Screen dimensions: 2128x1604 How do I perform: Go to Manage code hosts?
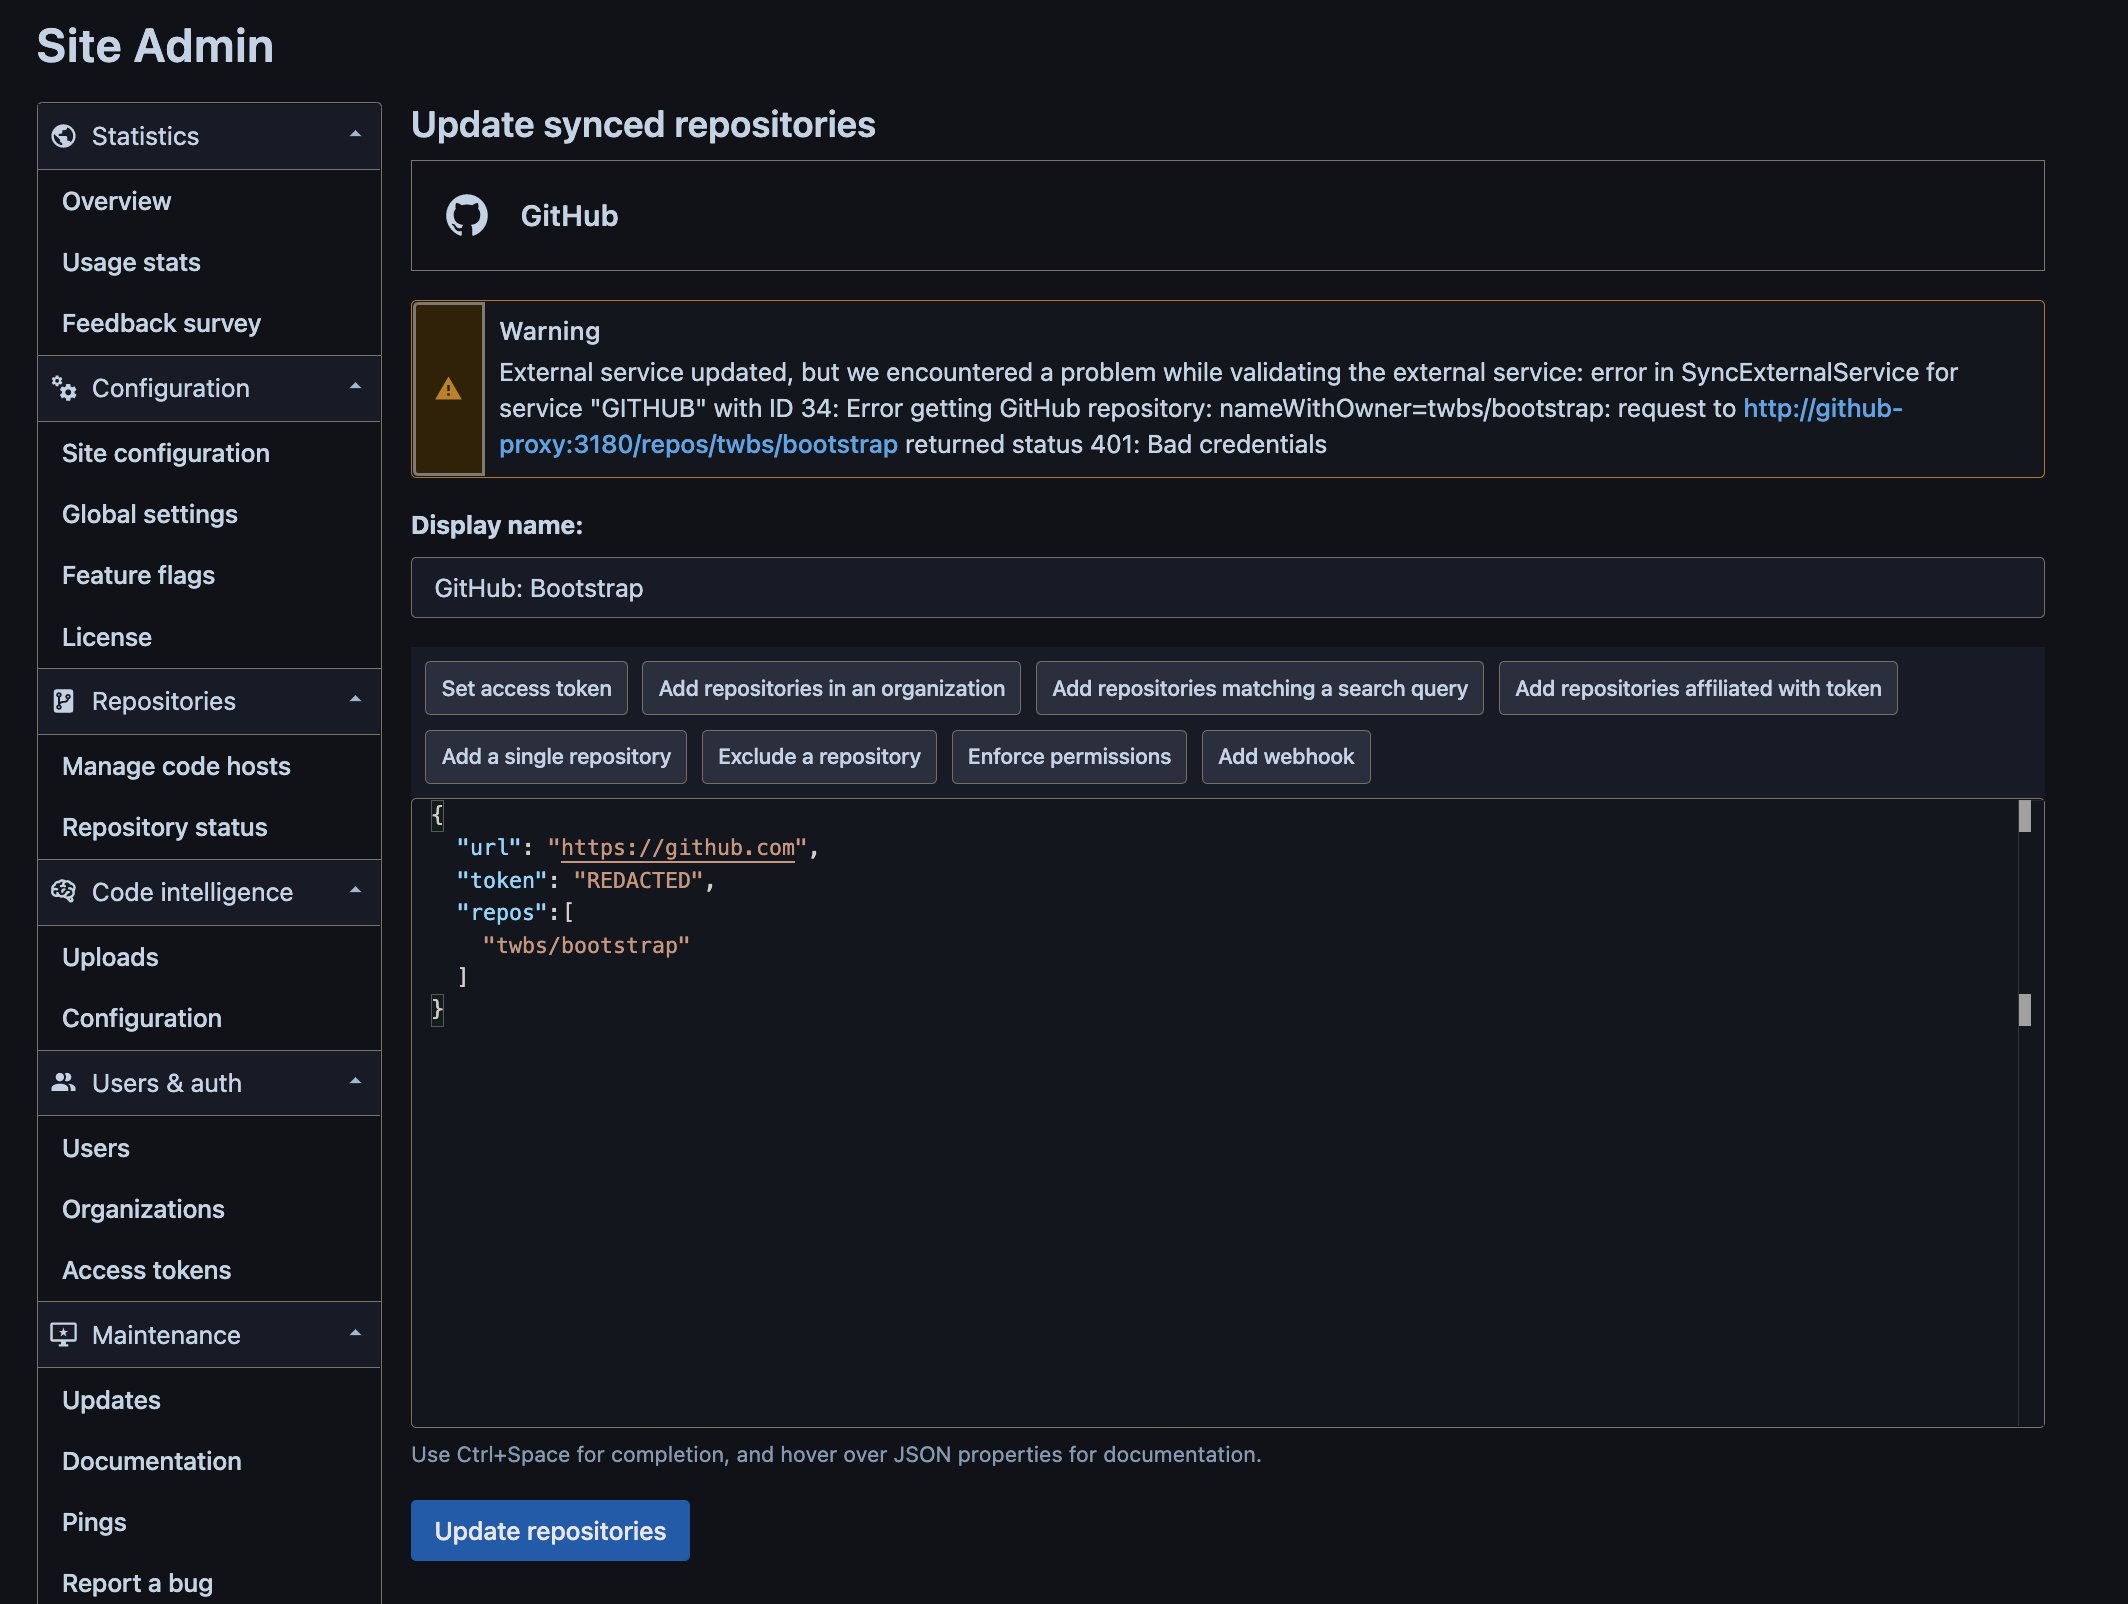(x=176, y=766)
